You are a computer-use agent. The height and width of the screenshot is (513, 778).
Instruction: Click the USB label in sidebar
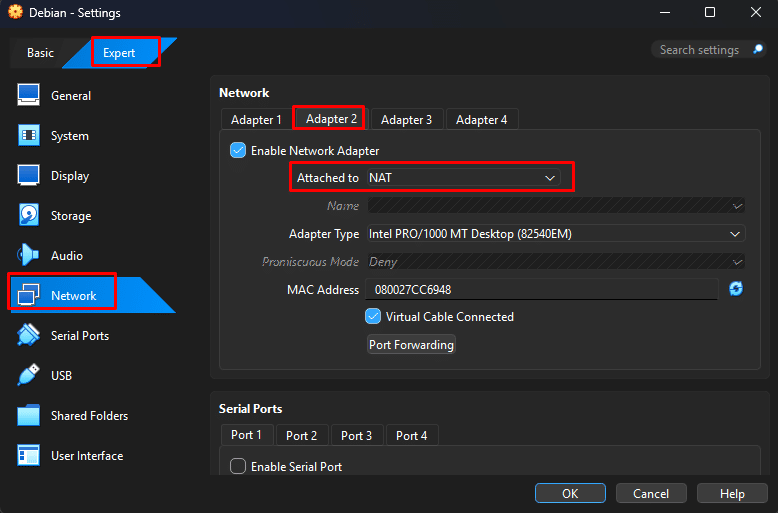(x=62, y=376)
